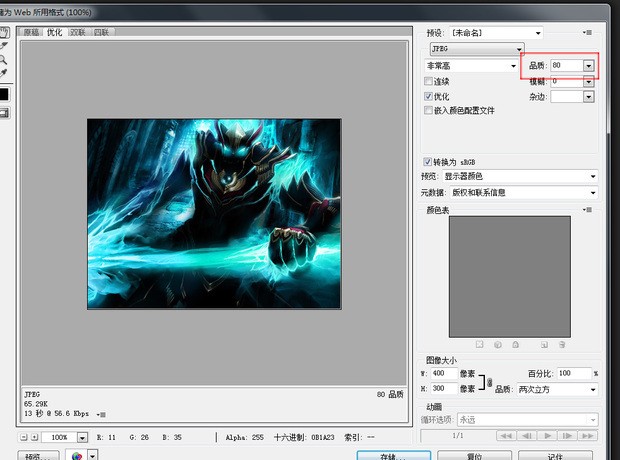Click the black eyedropper color swatch

point(4,94)
